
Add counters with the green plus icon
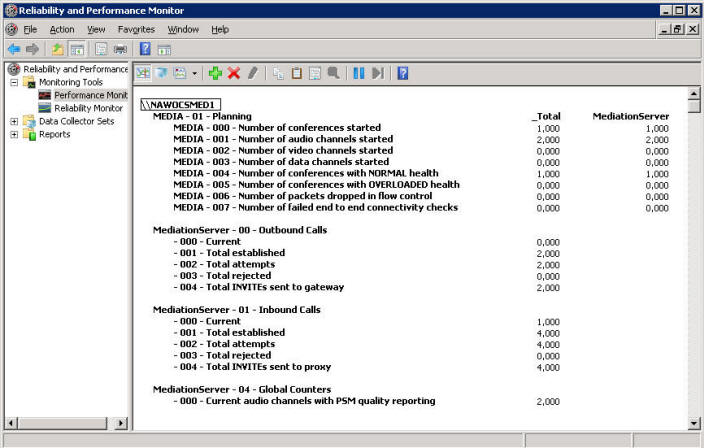coord(216,73)
